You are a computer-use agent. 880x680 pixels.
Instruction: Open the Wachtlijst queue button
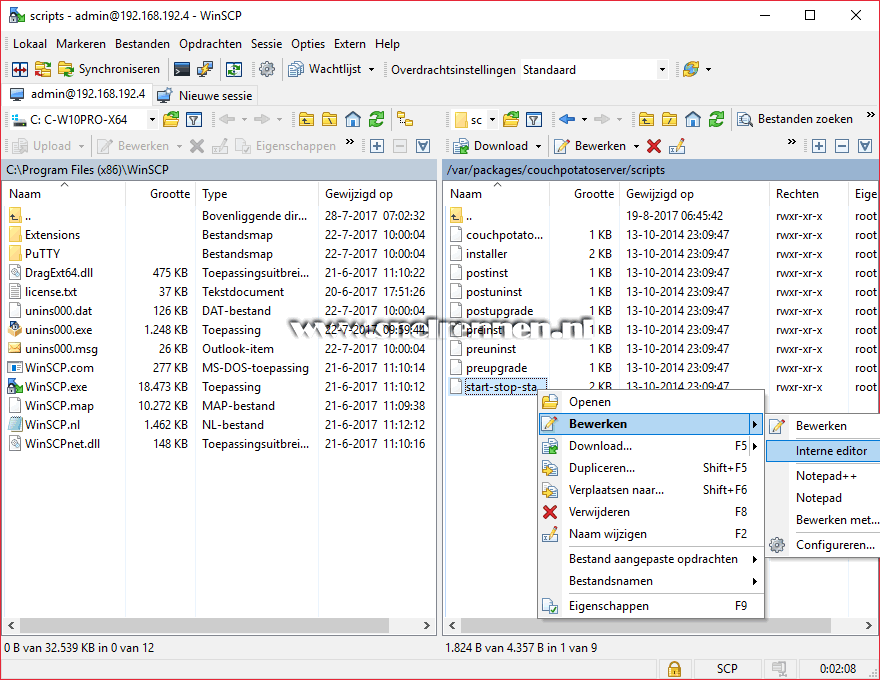(325, 69)
